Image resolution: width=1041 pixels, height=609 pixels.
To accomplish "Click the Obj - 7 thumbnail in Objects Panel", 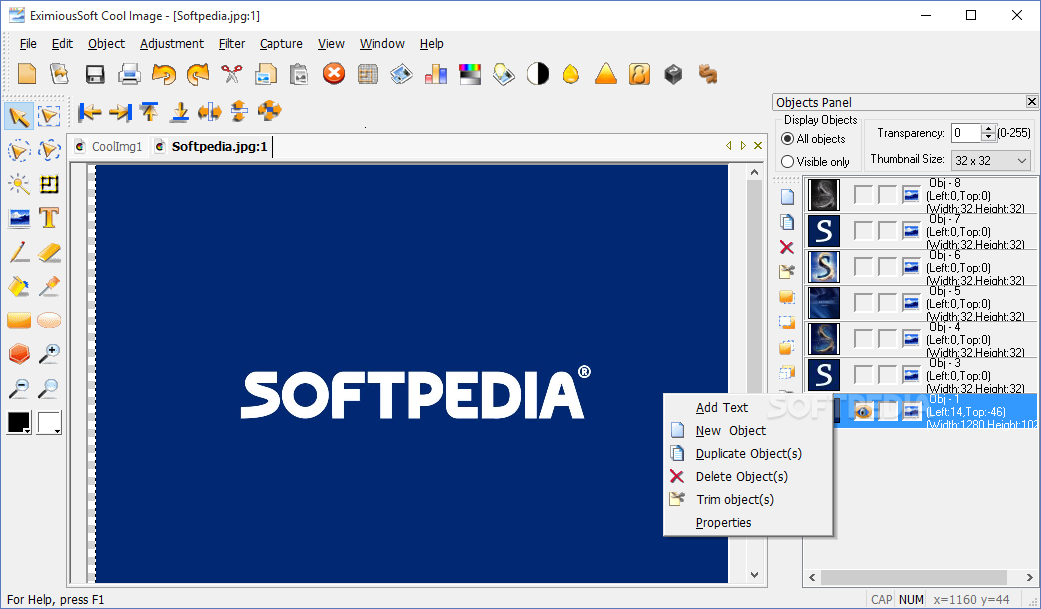I will click(823, 230).
